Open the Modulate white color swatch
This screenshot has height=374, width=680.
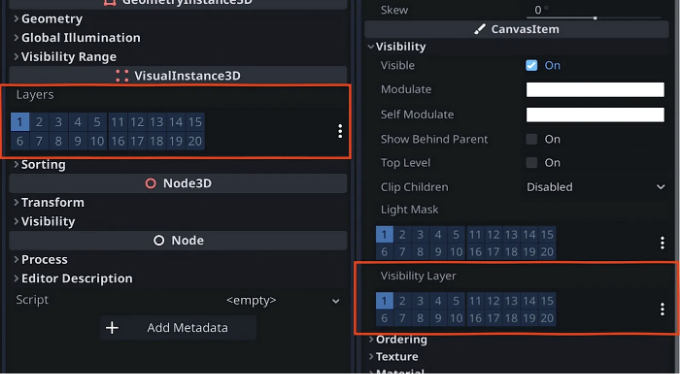tap(595, 89)
